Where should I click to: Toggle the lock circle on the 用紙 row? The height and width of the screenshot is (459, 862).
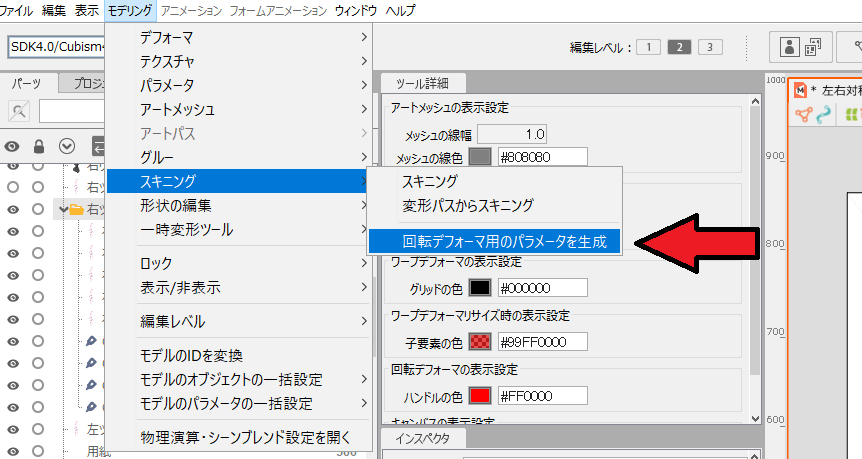[38, 451]
